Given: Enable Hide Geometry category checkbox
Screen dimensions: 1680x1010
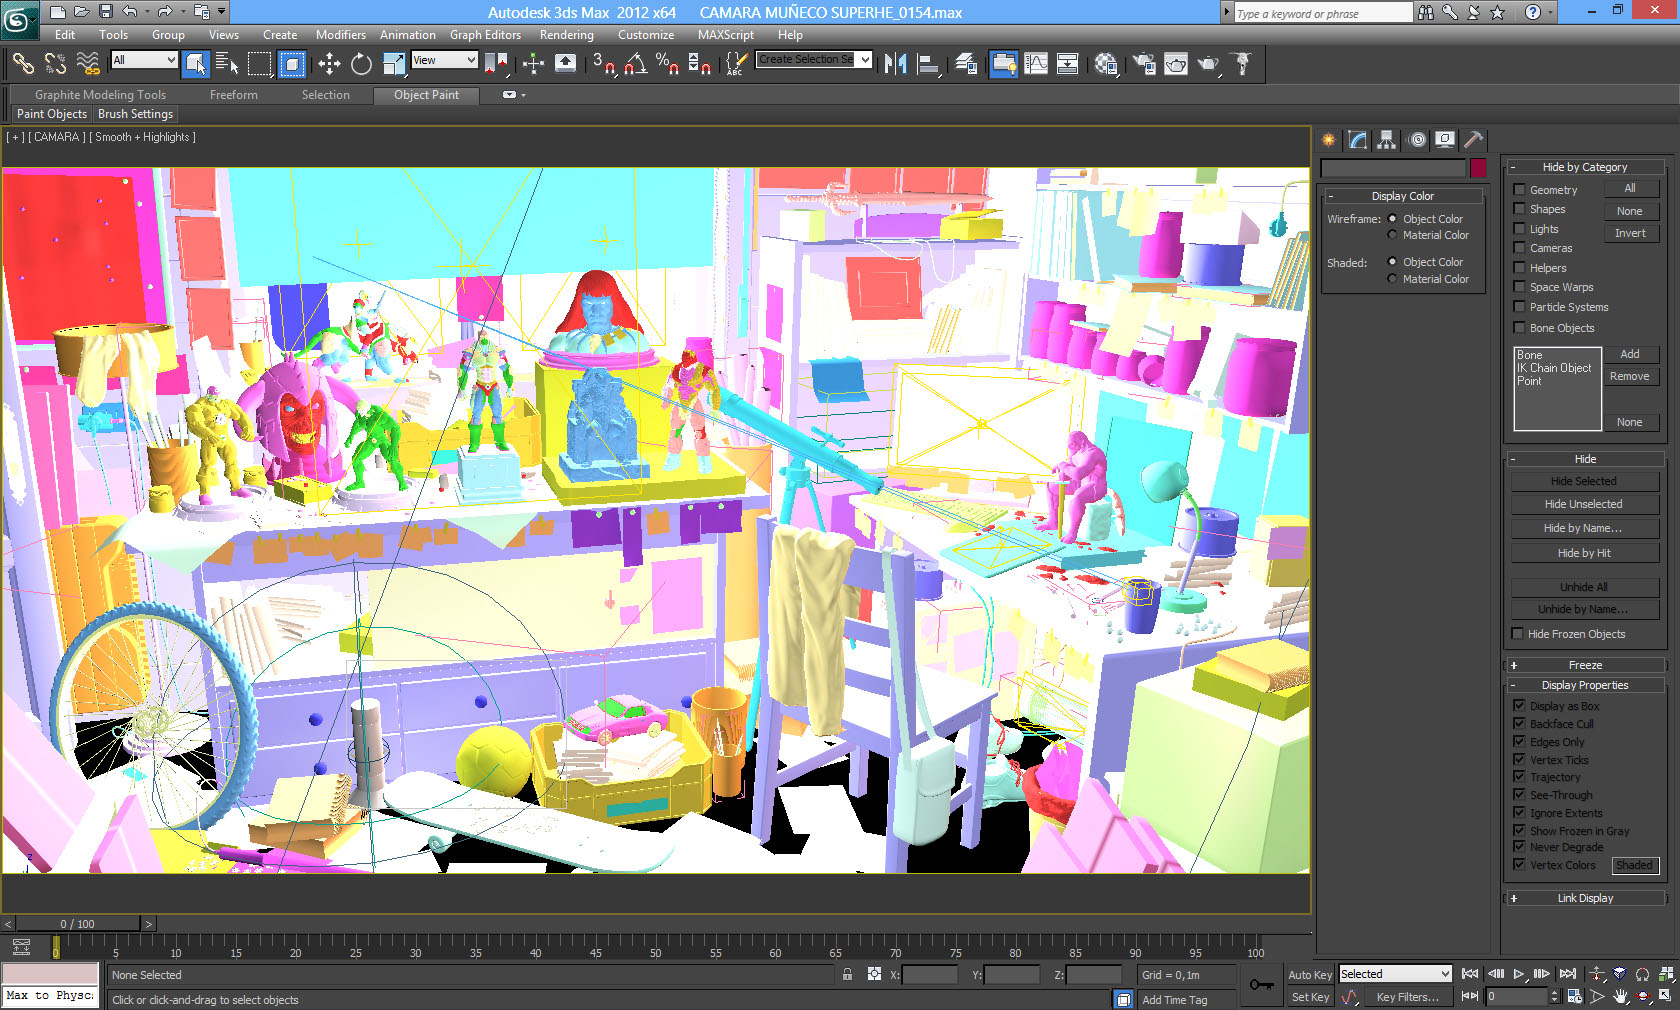Looking at the screenshot, I should pyautogui.click(x=1519, y=189).
